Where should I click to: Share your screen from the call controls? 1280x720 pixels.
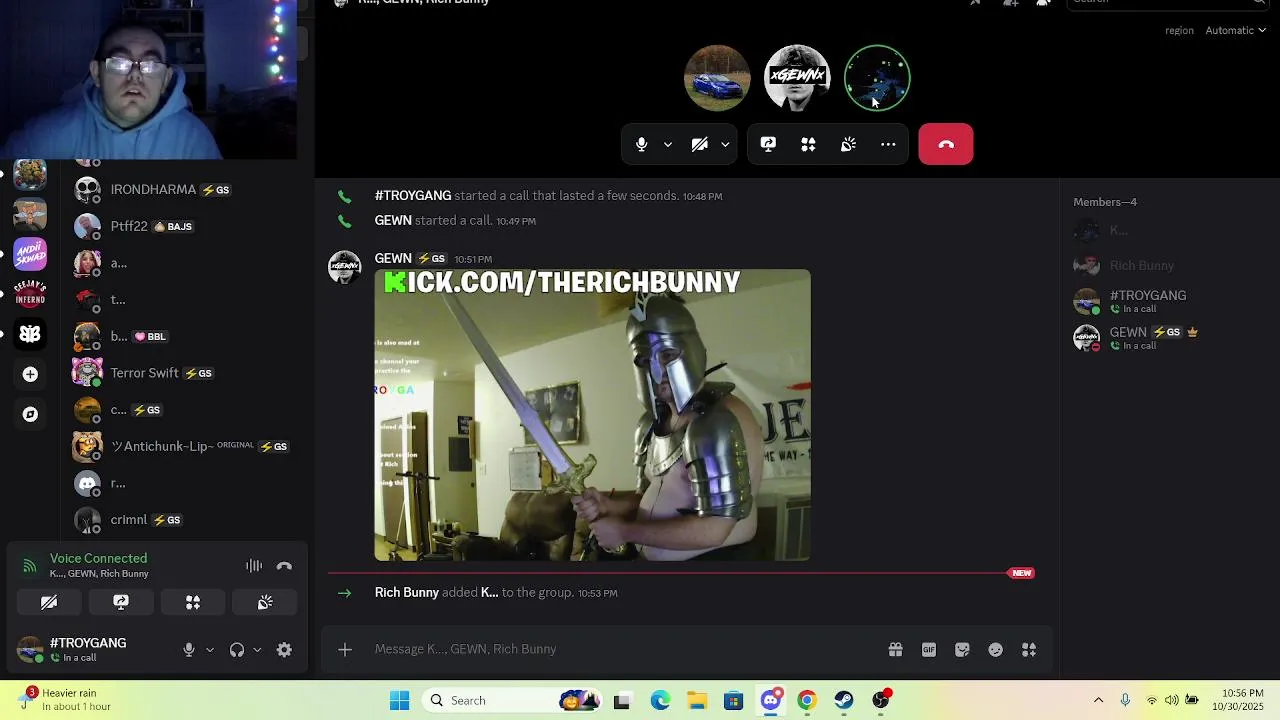[x=768, y=144]
